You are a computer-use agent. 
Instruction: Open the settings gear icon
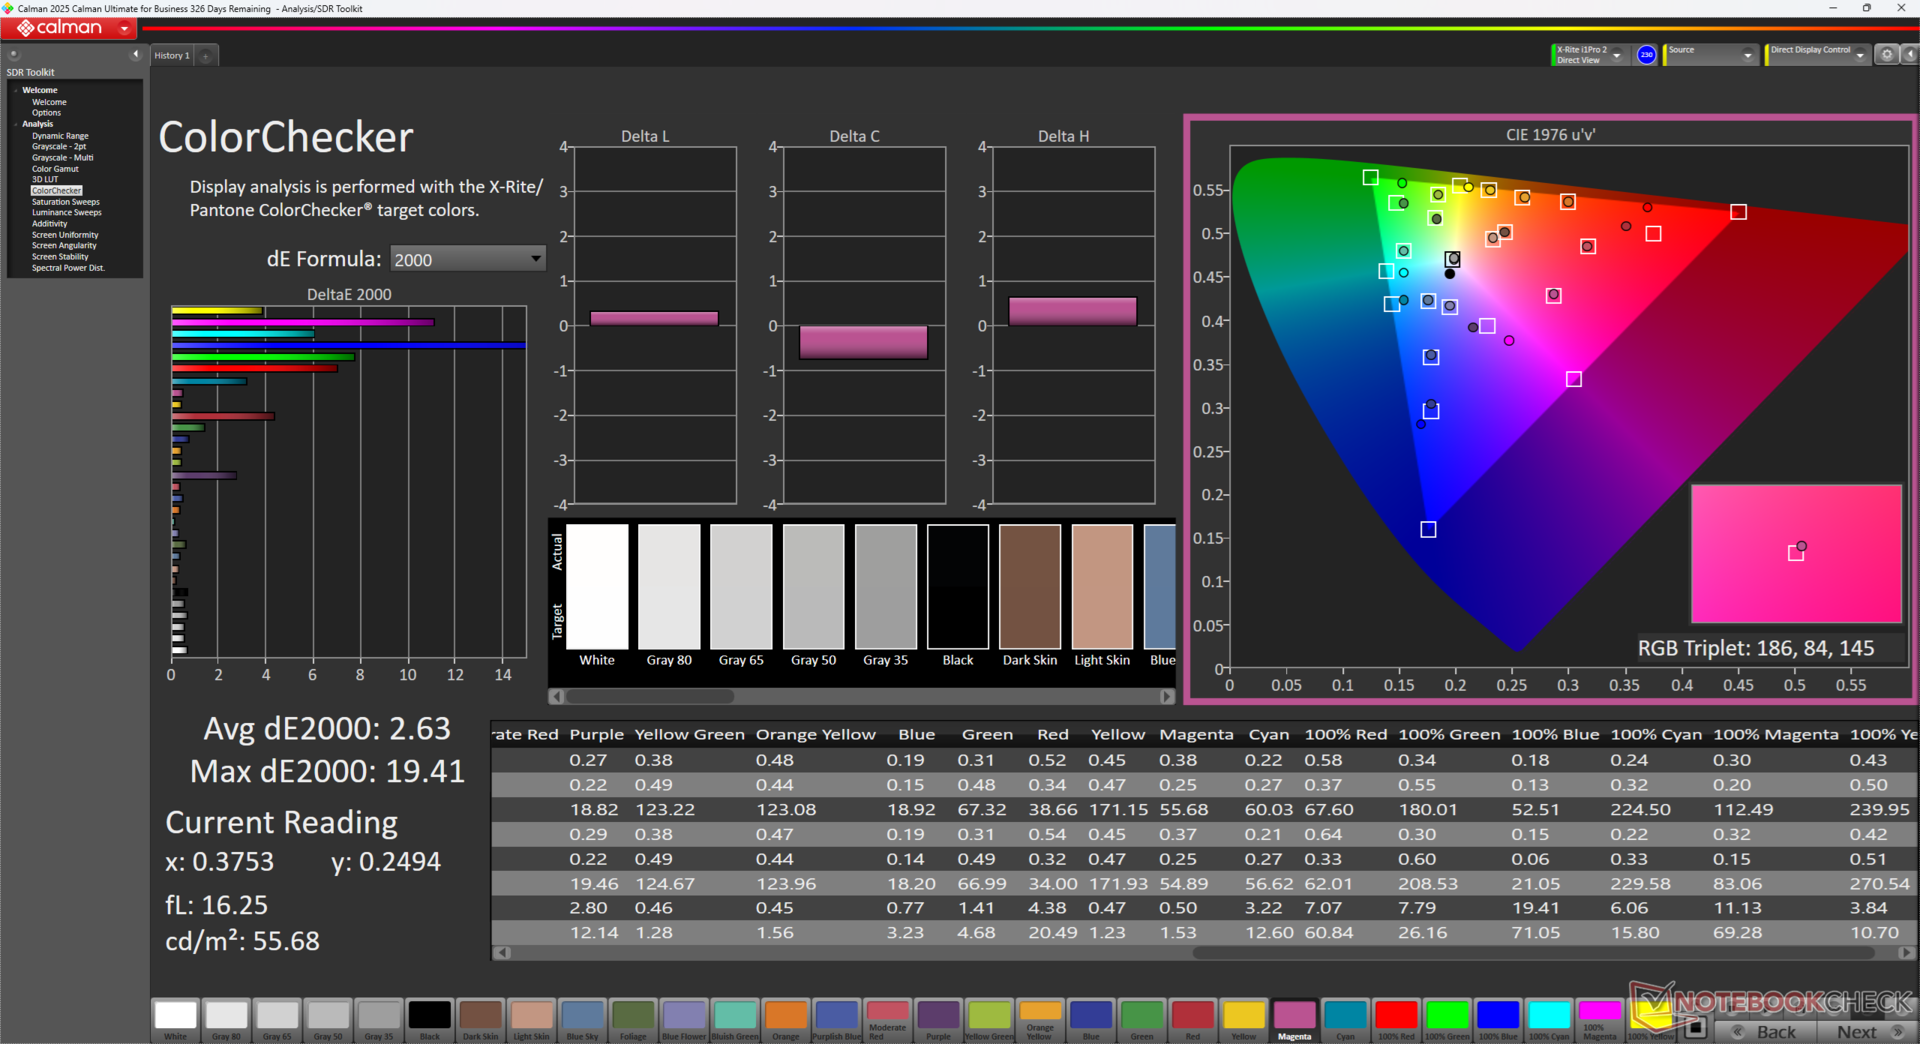[1886, 55]
